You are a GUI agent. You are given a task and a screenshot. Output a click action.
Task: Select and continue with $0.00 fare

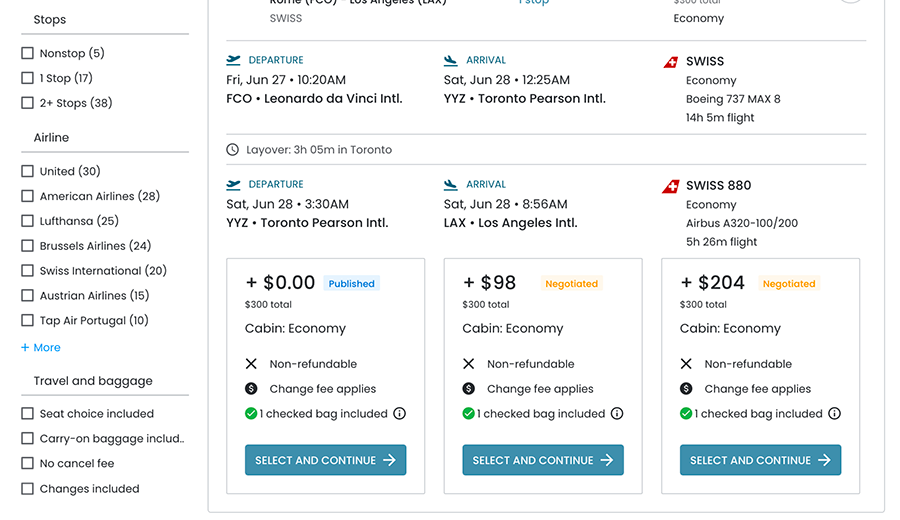(x=325, y=460)
